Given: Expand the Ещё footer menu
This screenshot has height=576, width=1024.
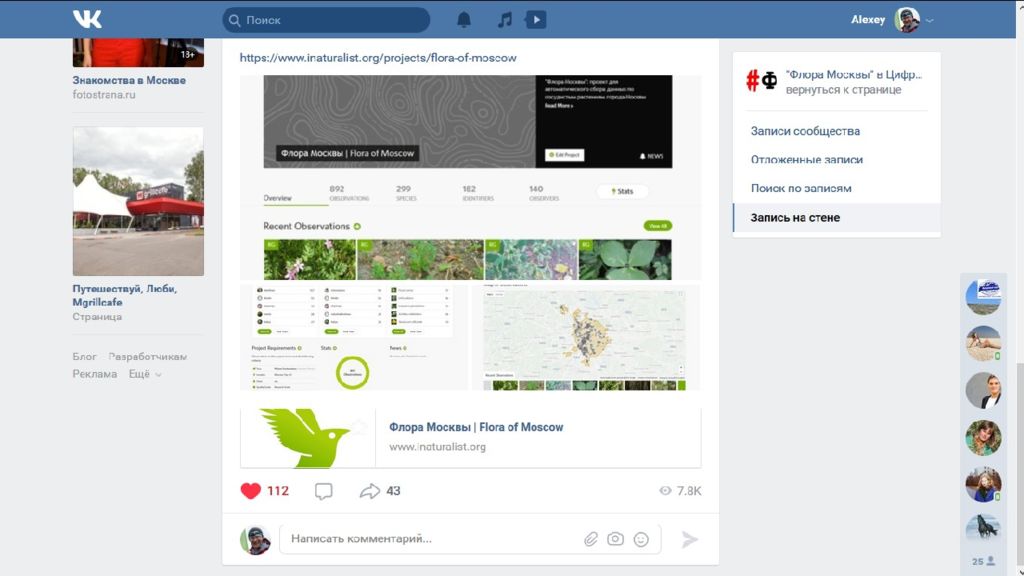Looking at the screenshot, I should point(145,374).
